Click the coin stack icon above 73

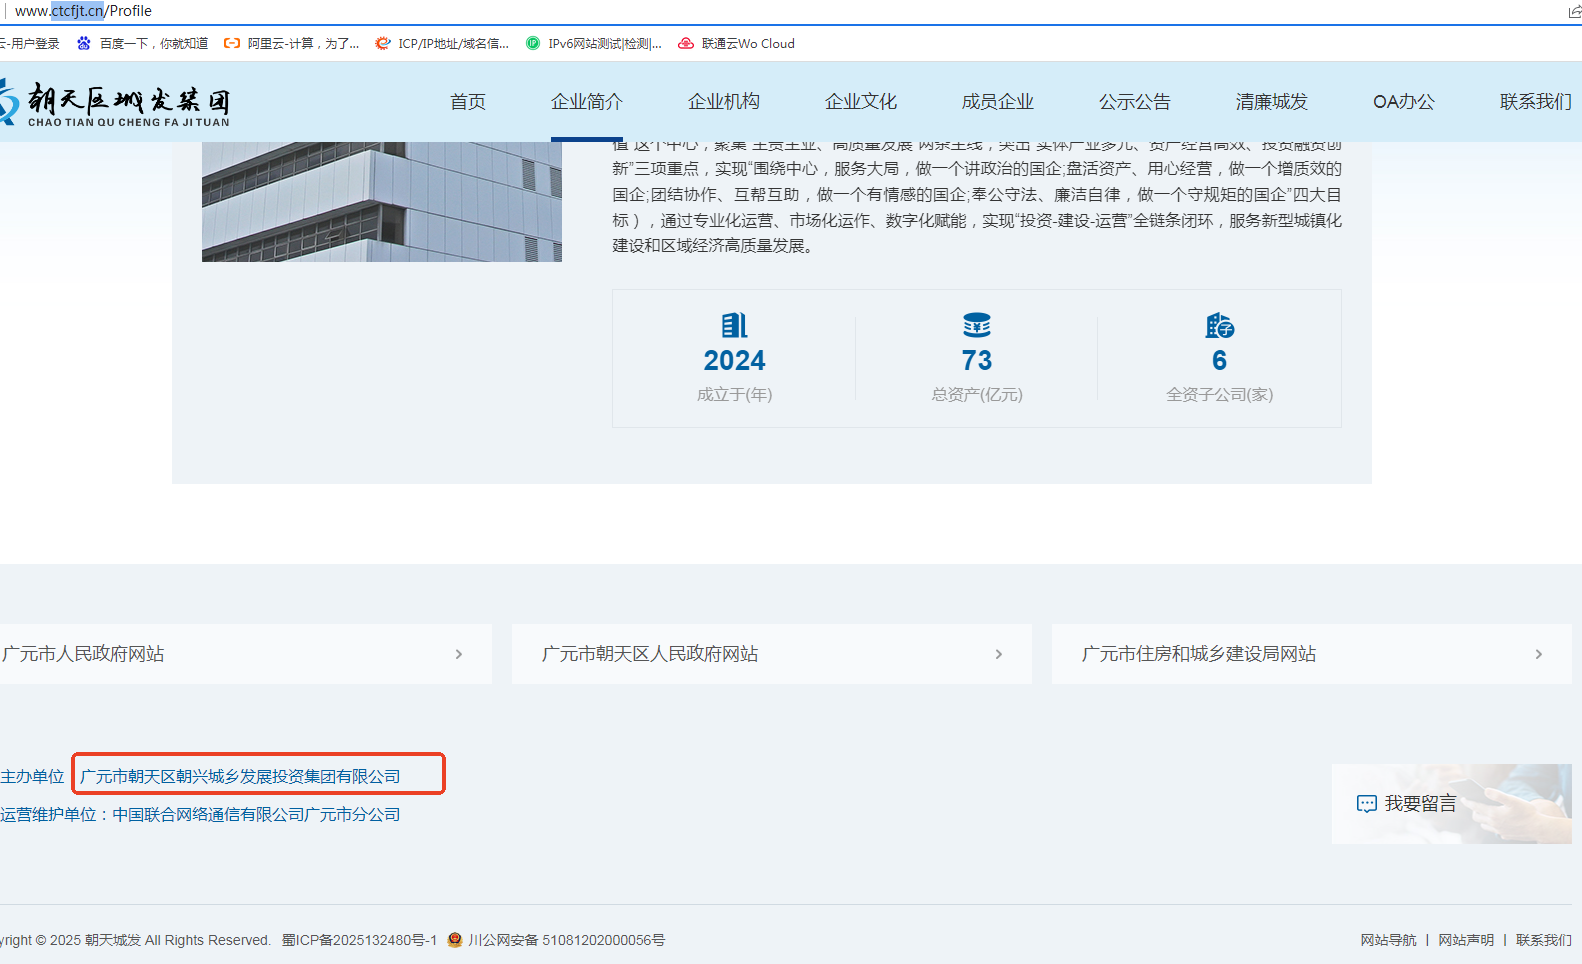(977, 325)
